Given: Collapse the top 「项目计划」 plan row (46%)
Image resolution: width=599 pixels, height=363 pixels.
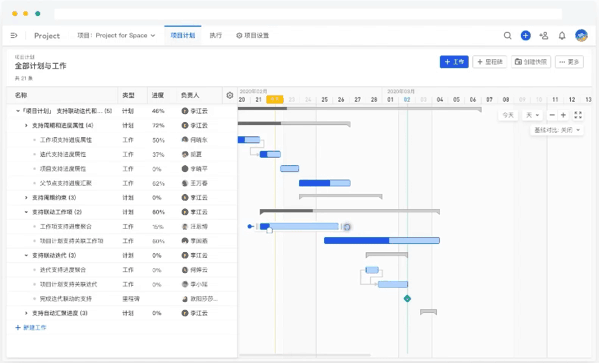Looking at the screenshot, I should click(18, 111).
